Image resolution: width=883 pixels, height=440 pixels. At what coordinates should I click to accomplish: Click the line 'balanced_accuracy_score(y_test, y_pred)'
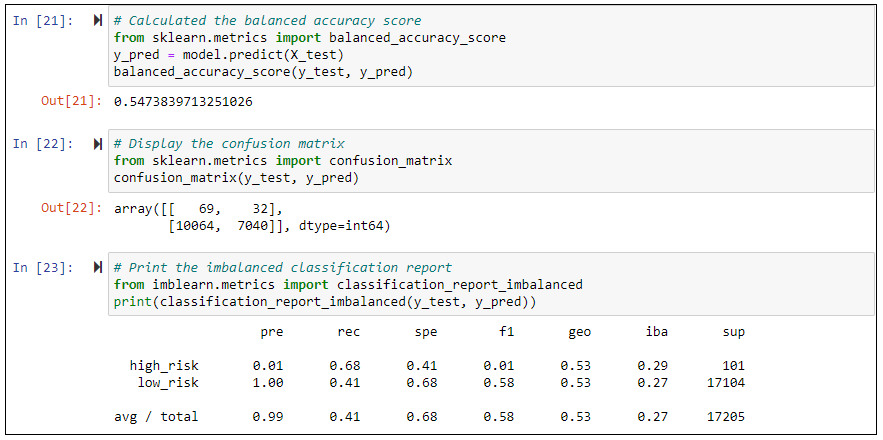[x=264, y=73]
